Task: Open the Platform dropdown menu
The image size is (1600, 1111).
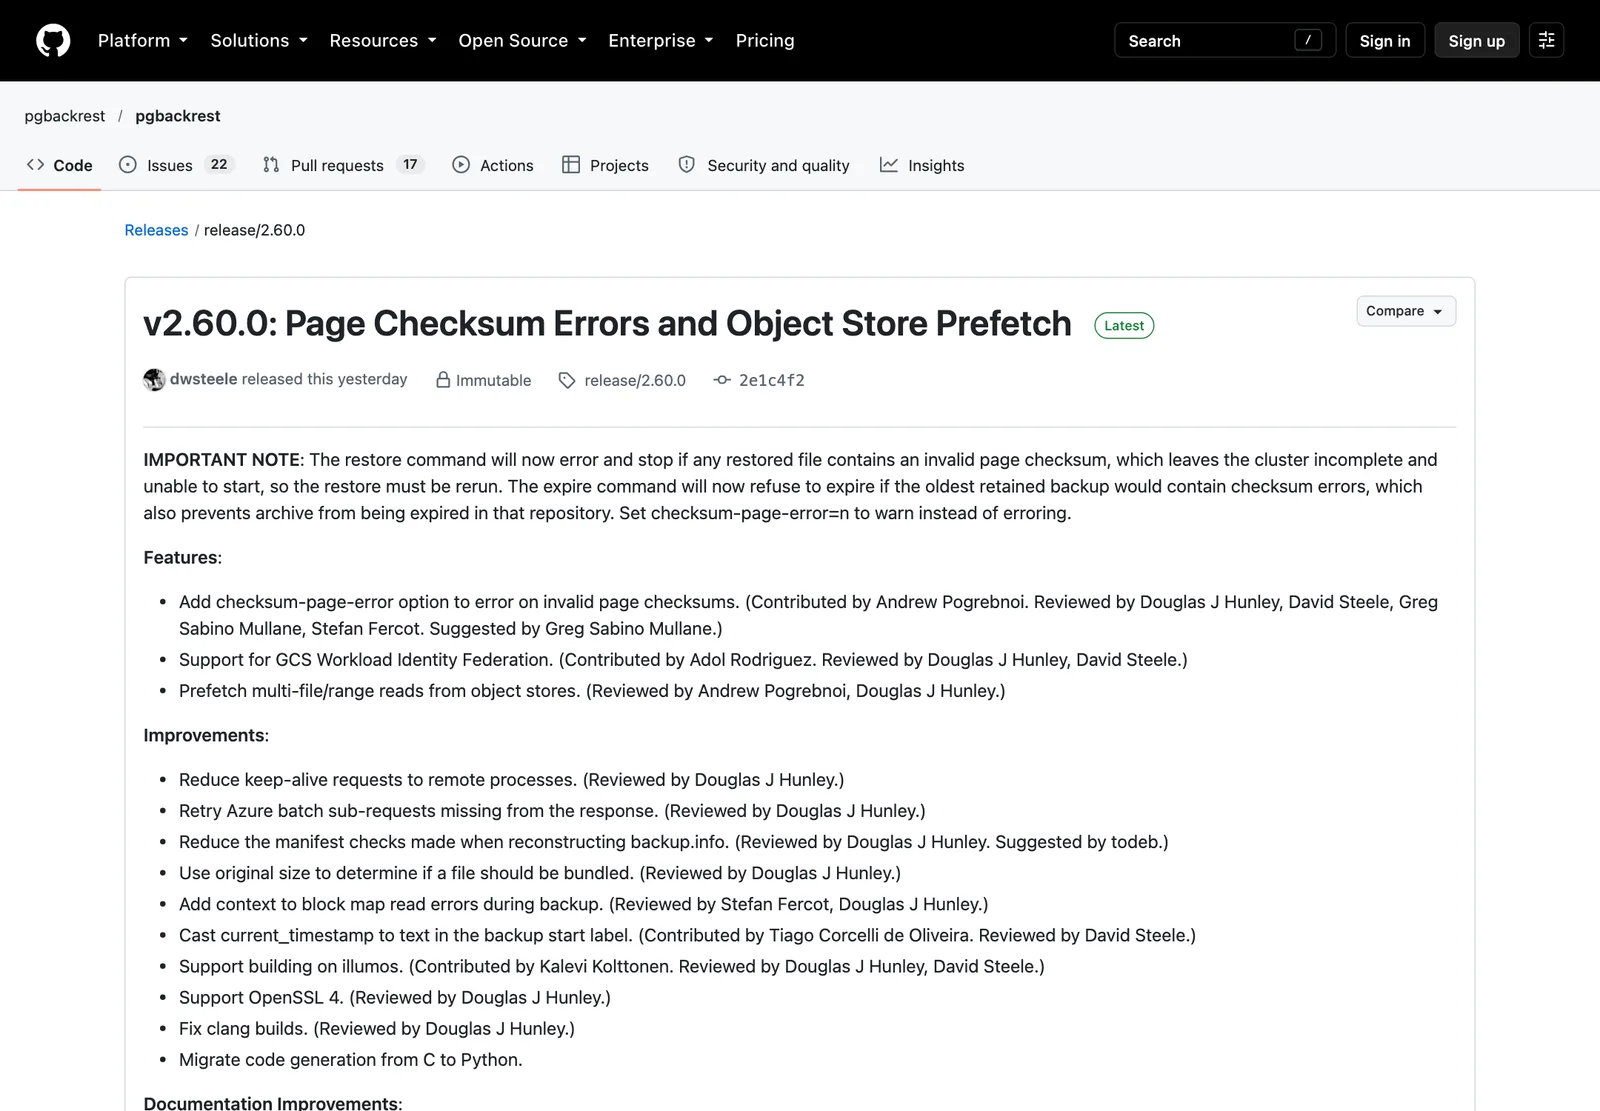Action: [x=143, y=41]
